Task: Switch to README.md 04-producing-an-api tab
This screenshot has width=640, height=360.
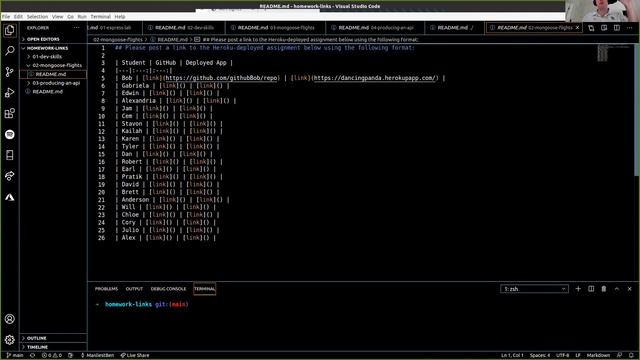Action: pyautogui.click(x=376, y=28)
